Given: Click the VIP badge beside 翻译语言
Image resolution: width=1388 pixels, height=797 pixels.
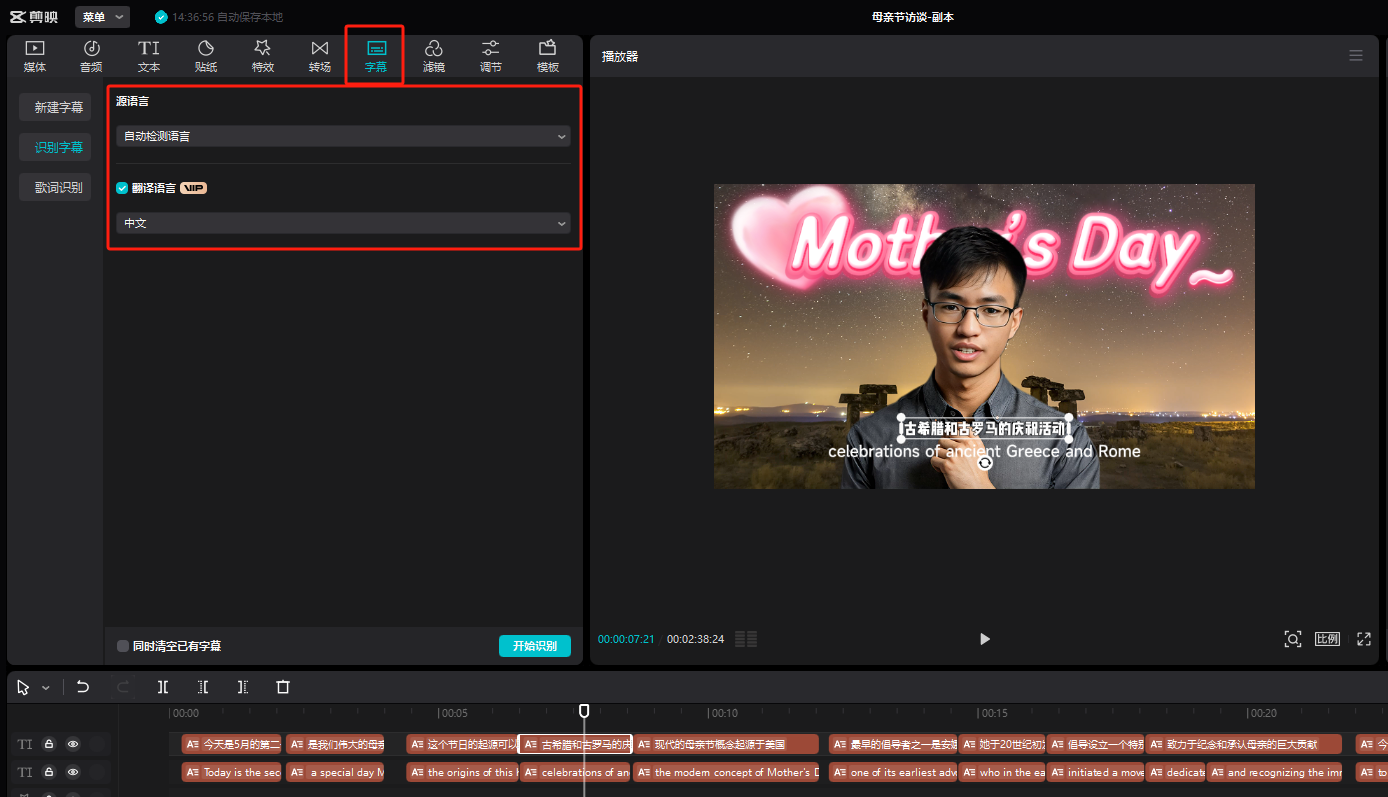Looking at the screenshot, I should (194, 188).
